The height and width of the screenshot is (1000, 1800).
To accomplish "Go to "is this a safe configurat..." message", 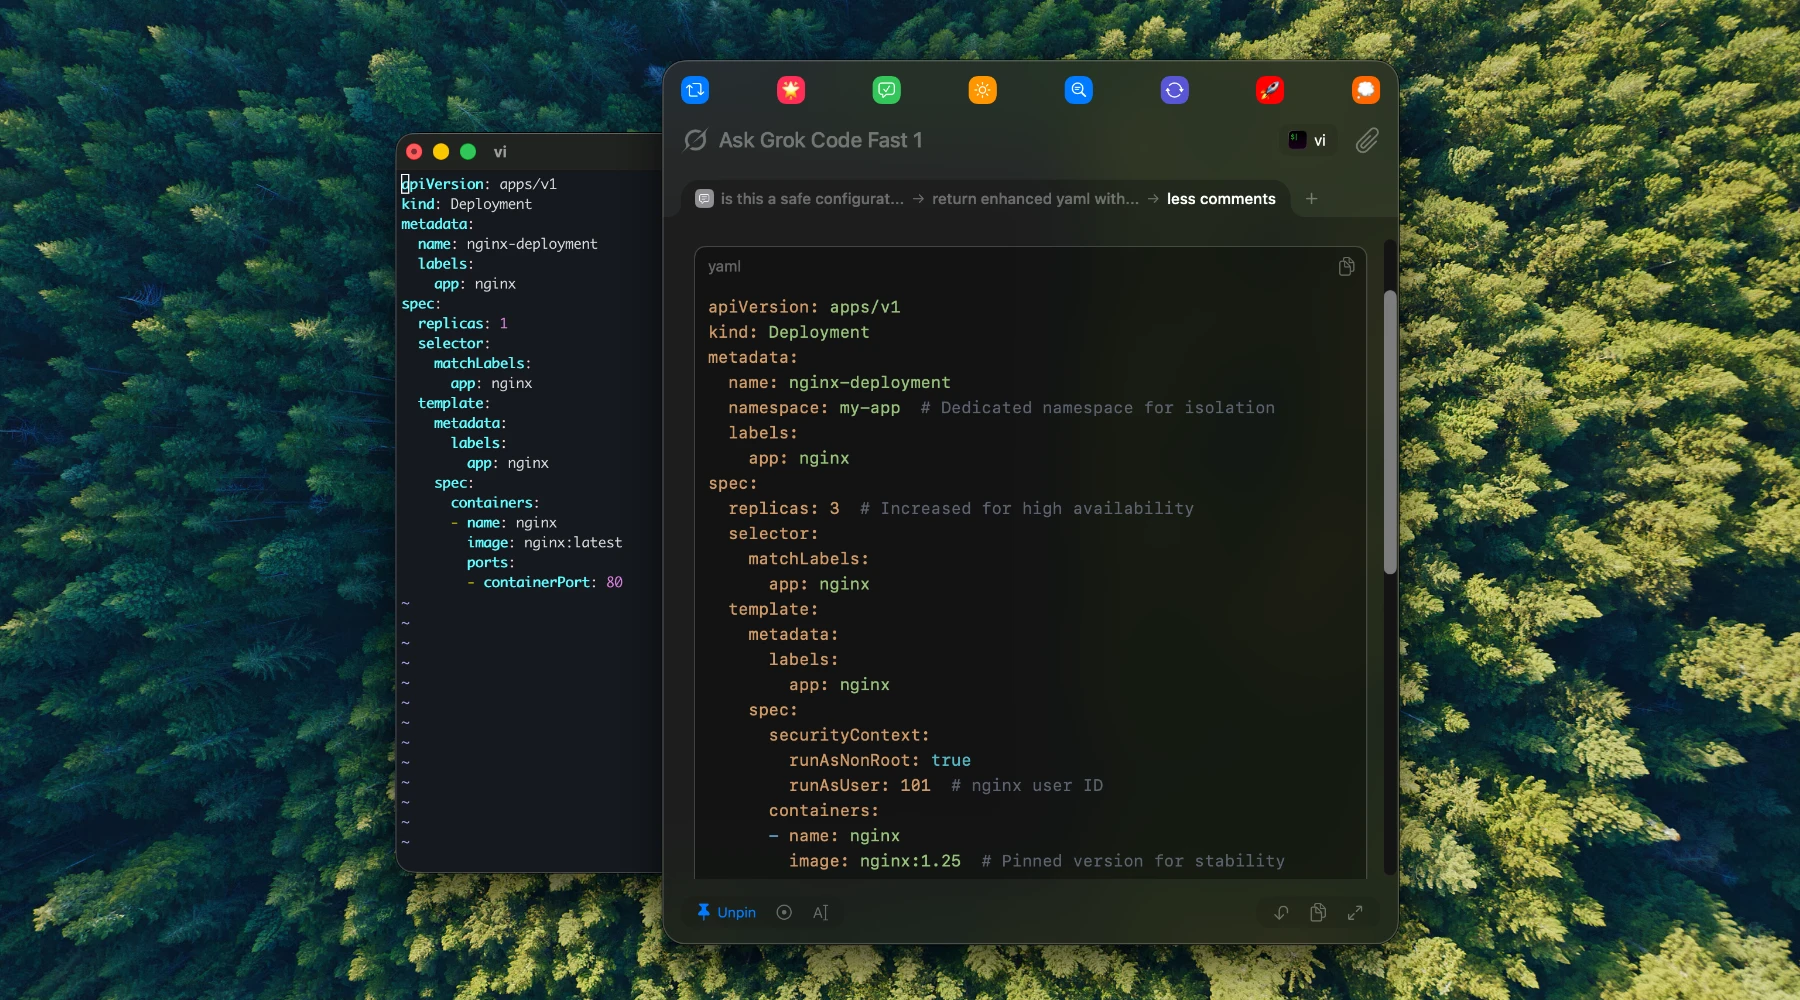I will (811, 199).
